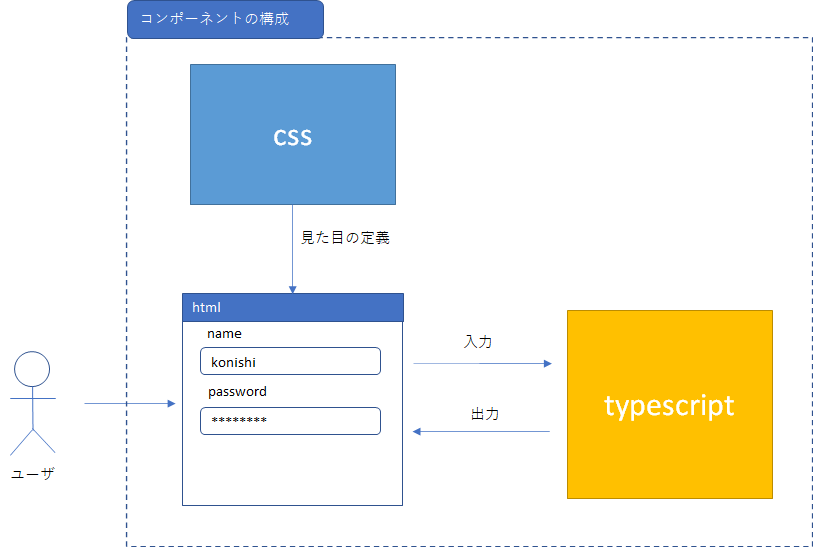The image size is (813, 547).
Task: Click the CSS blue box
Action: pyautogui.click(x=293, y=134)
